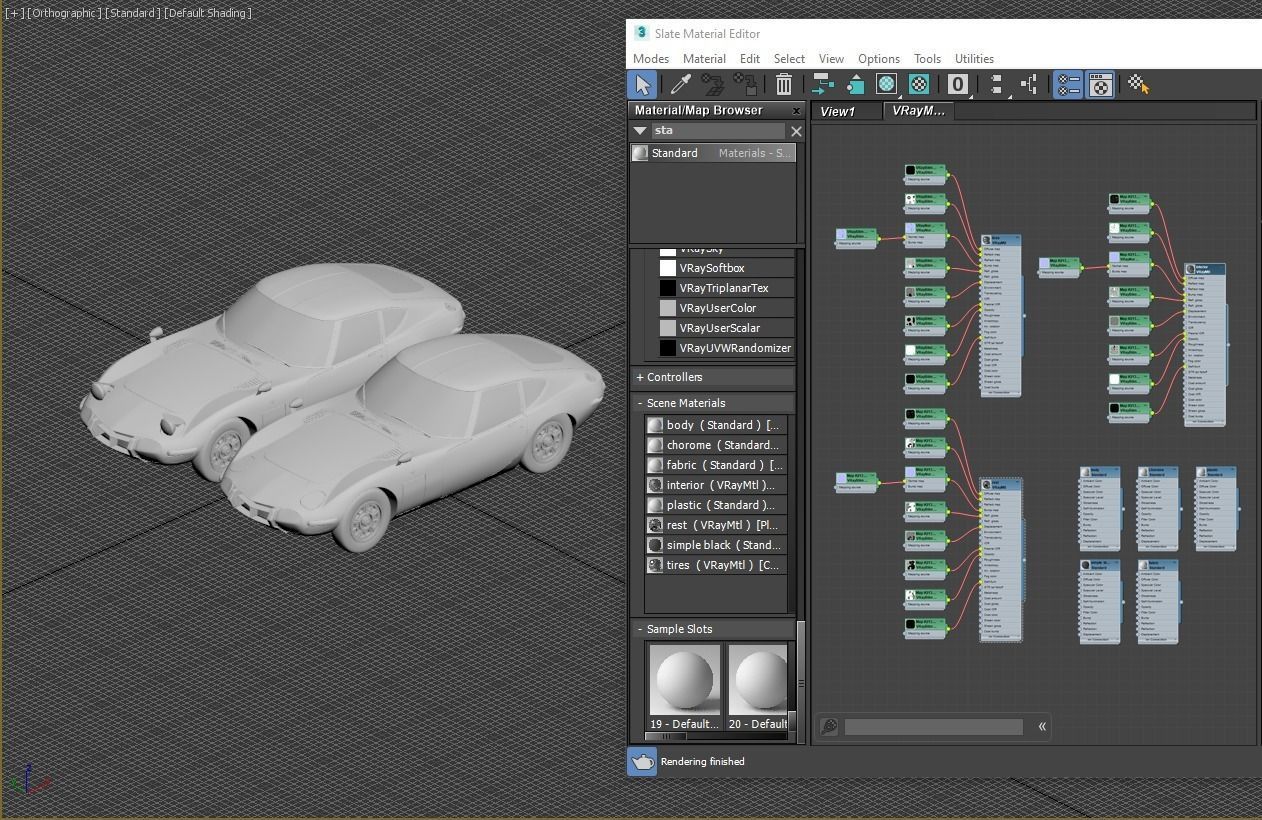
Task: Click the double chevron collapse icon
Action: click(1042, 727)
